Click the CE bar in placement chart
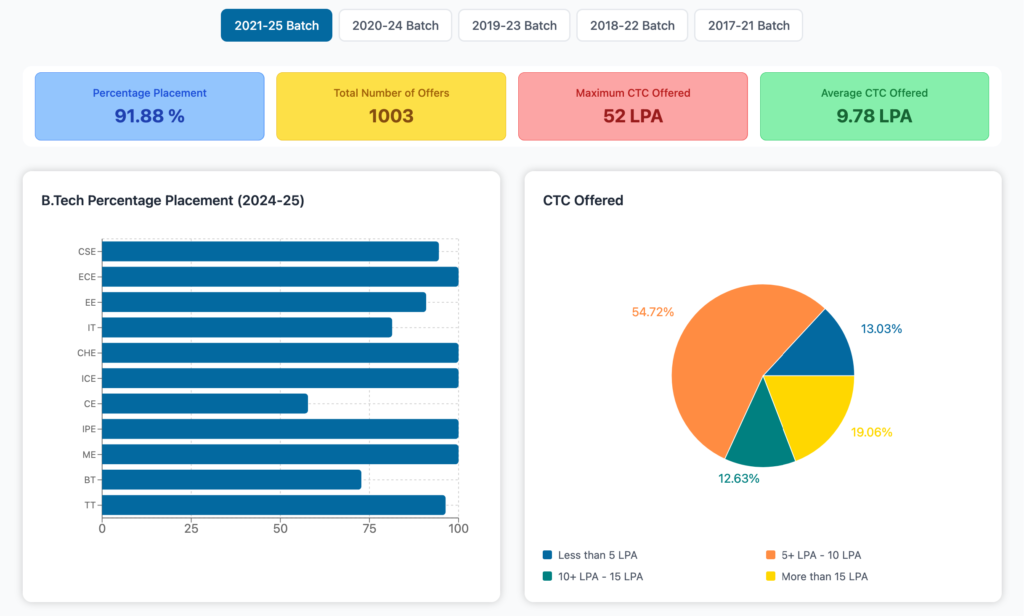The image size is (1024, 616). [x=205, y=403]
